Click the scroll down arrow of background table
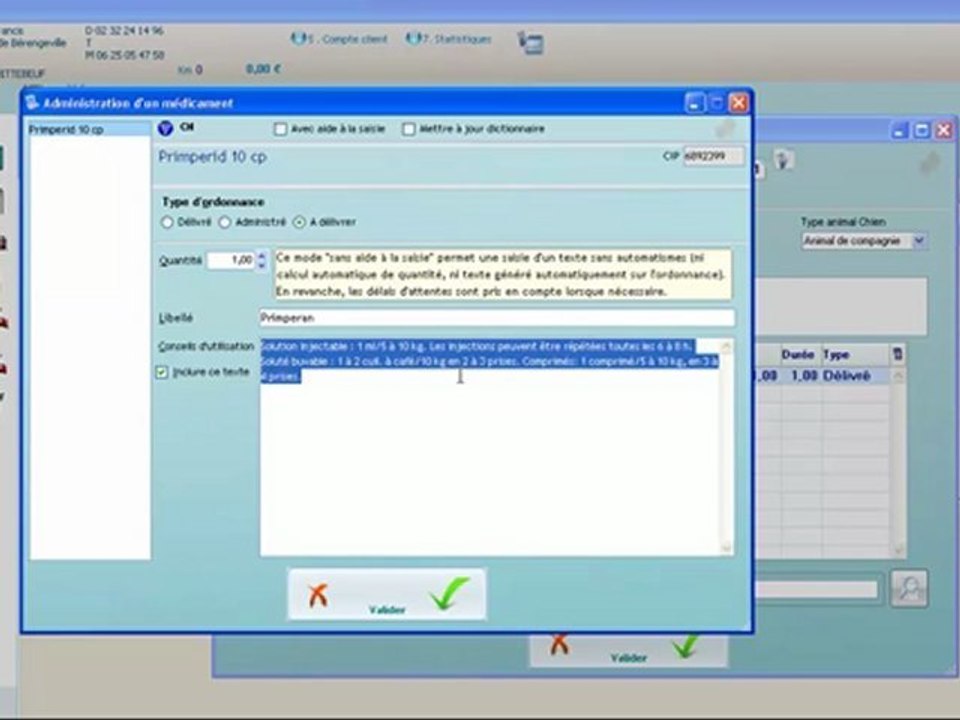The image size is (960, 720). [x=898, y=550]
